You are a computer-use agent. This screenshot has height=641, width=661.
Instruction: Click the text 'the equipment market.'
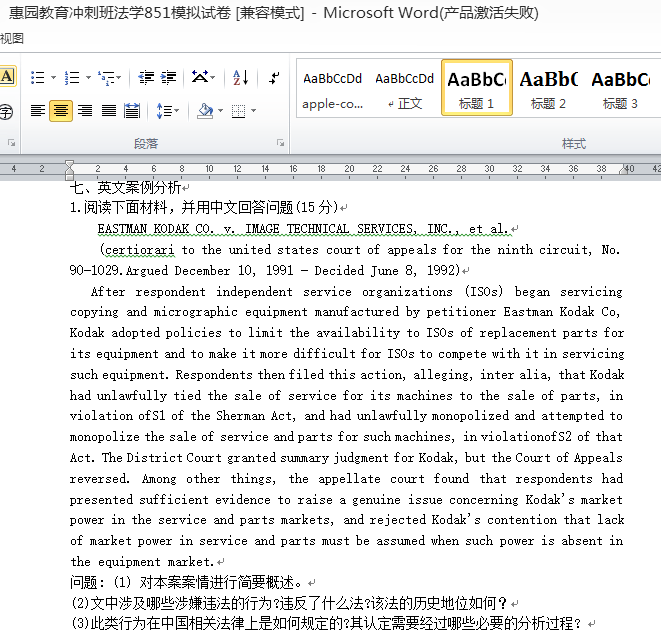tap(142, 562)
